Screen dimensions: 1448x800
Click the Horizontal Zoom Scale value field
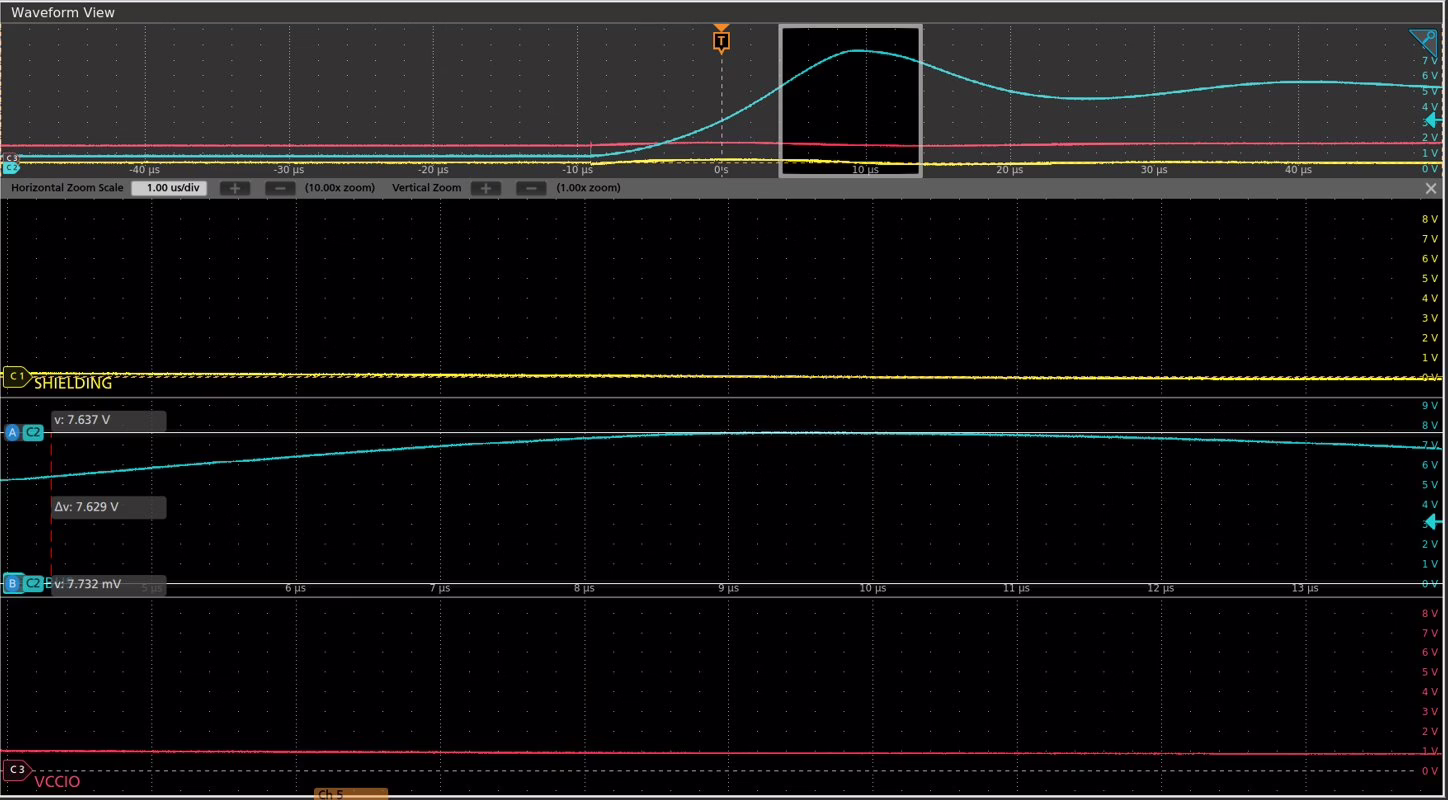pyautogui.click(x=169, y=188)
